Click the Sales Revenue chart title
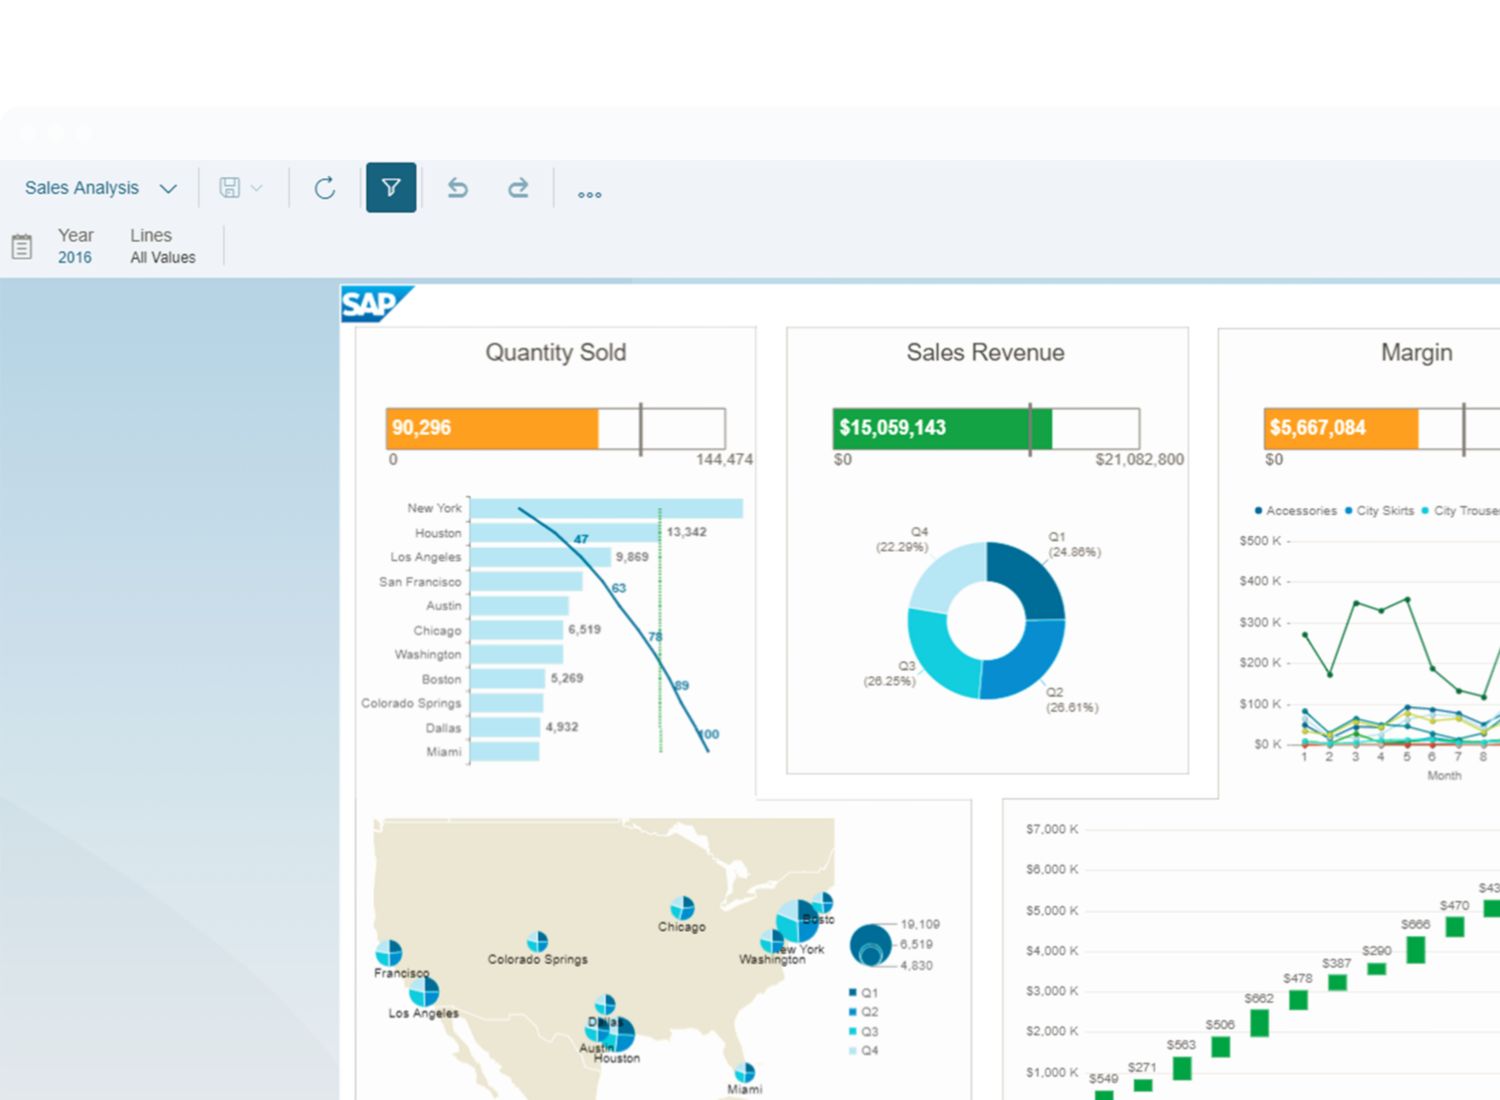Image resolution: width=1500 pixels, height=1100 pixels. point(985,352)
